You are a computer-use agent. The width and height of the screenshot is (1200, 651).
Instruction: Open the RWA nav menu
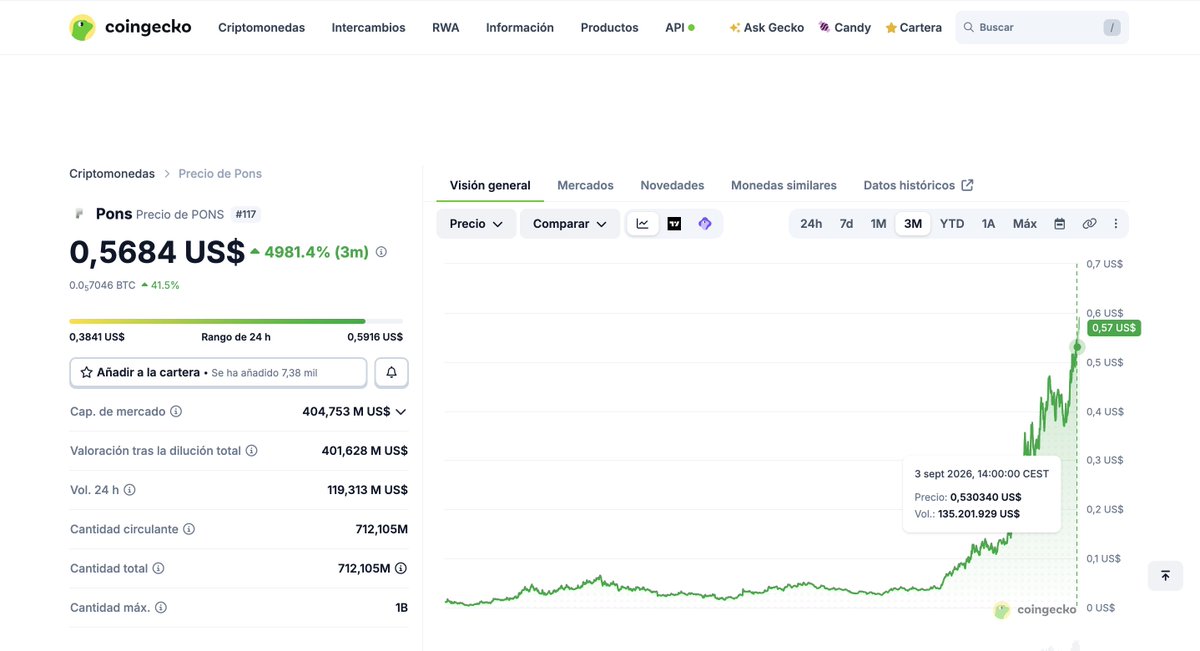click(x=446, y=28)
